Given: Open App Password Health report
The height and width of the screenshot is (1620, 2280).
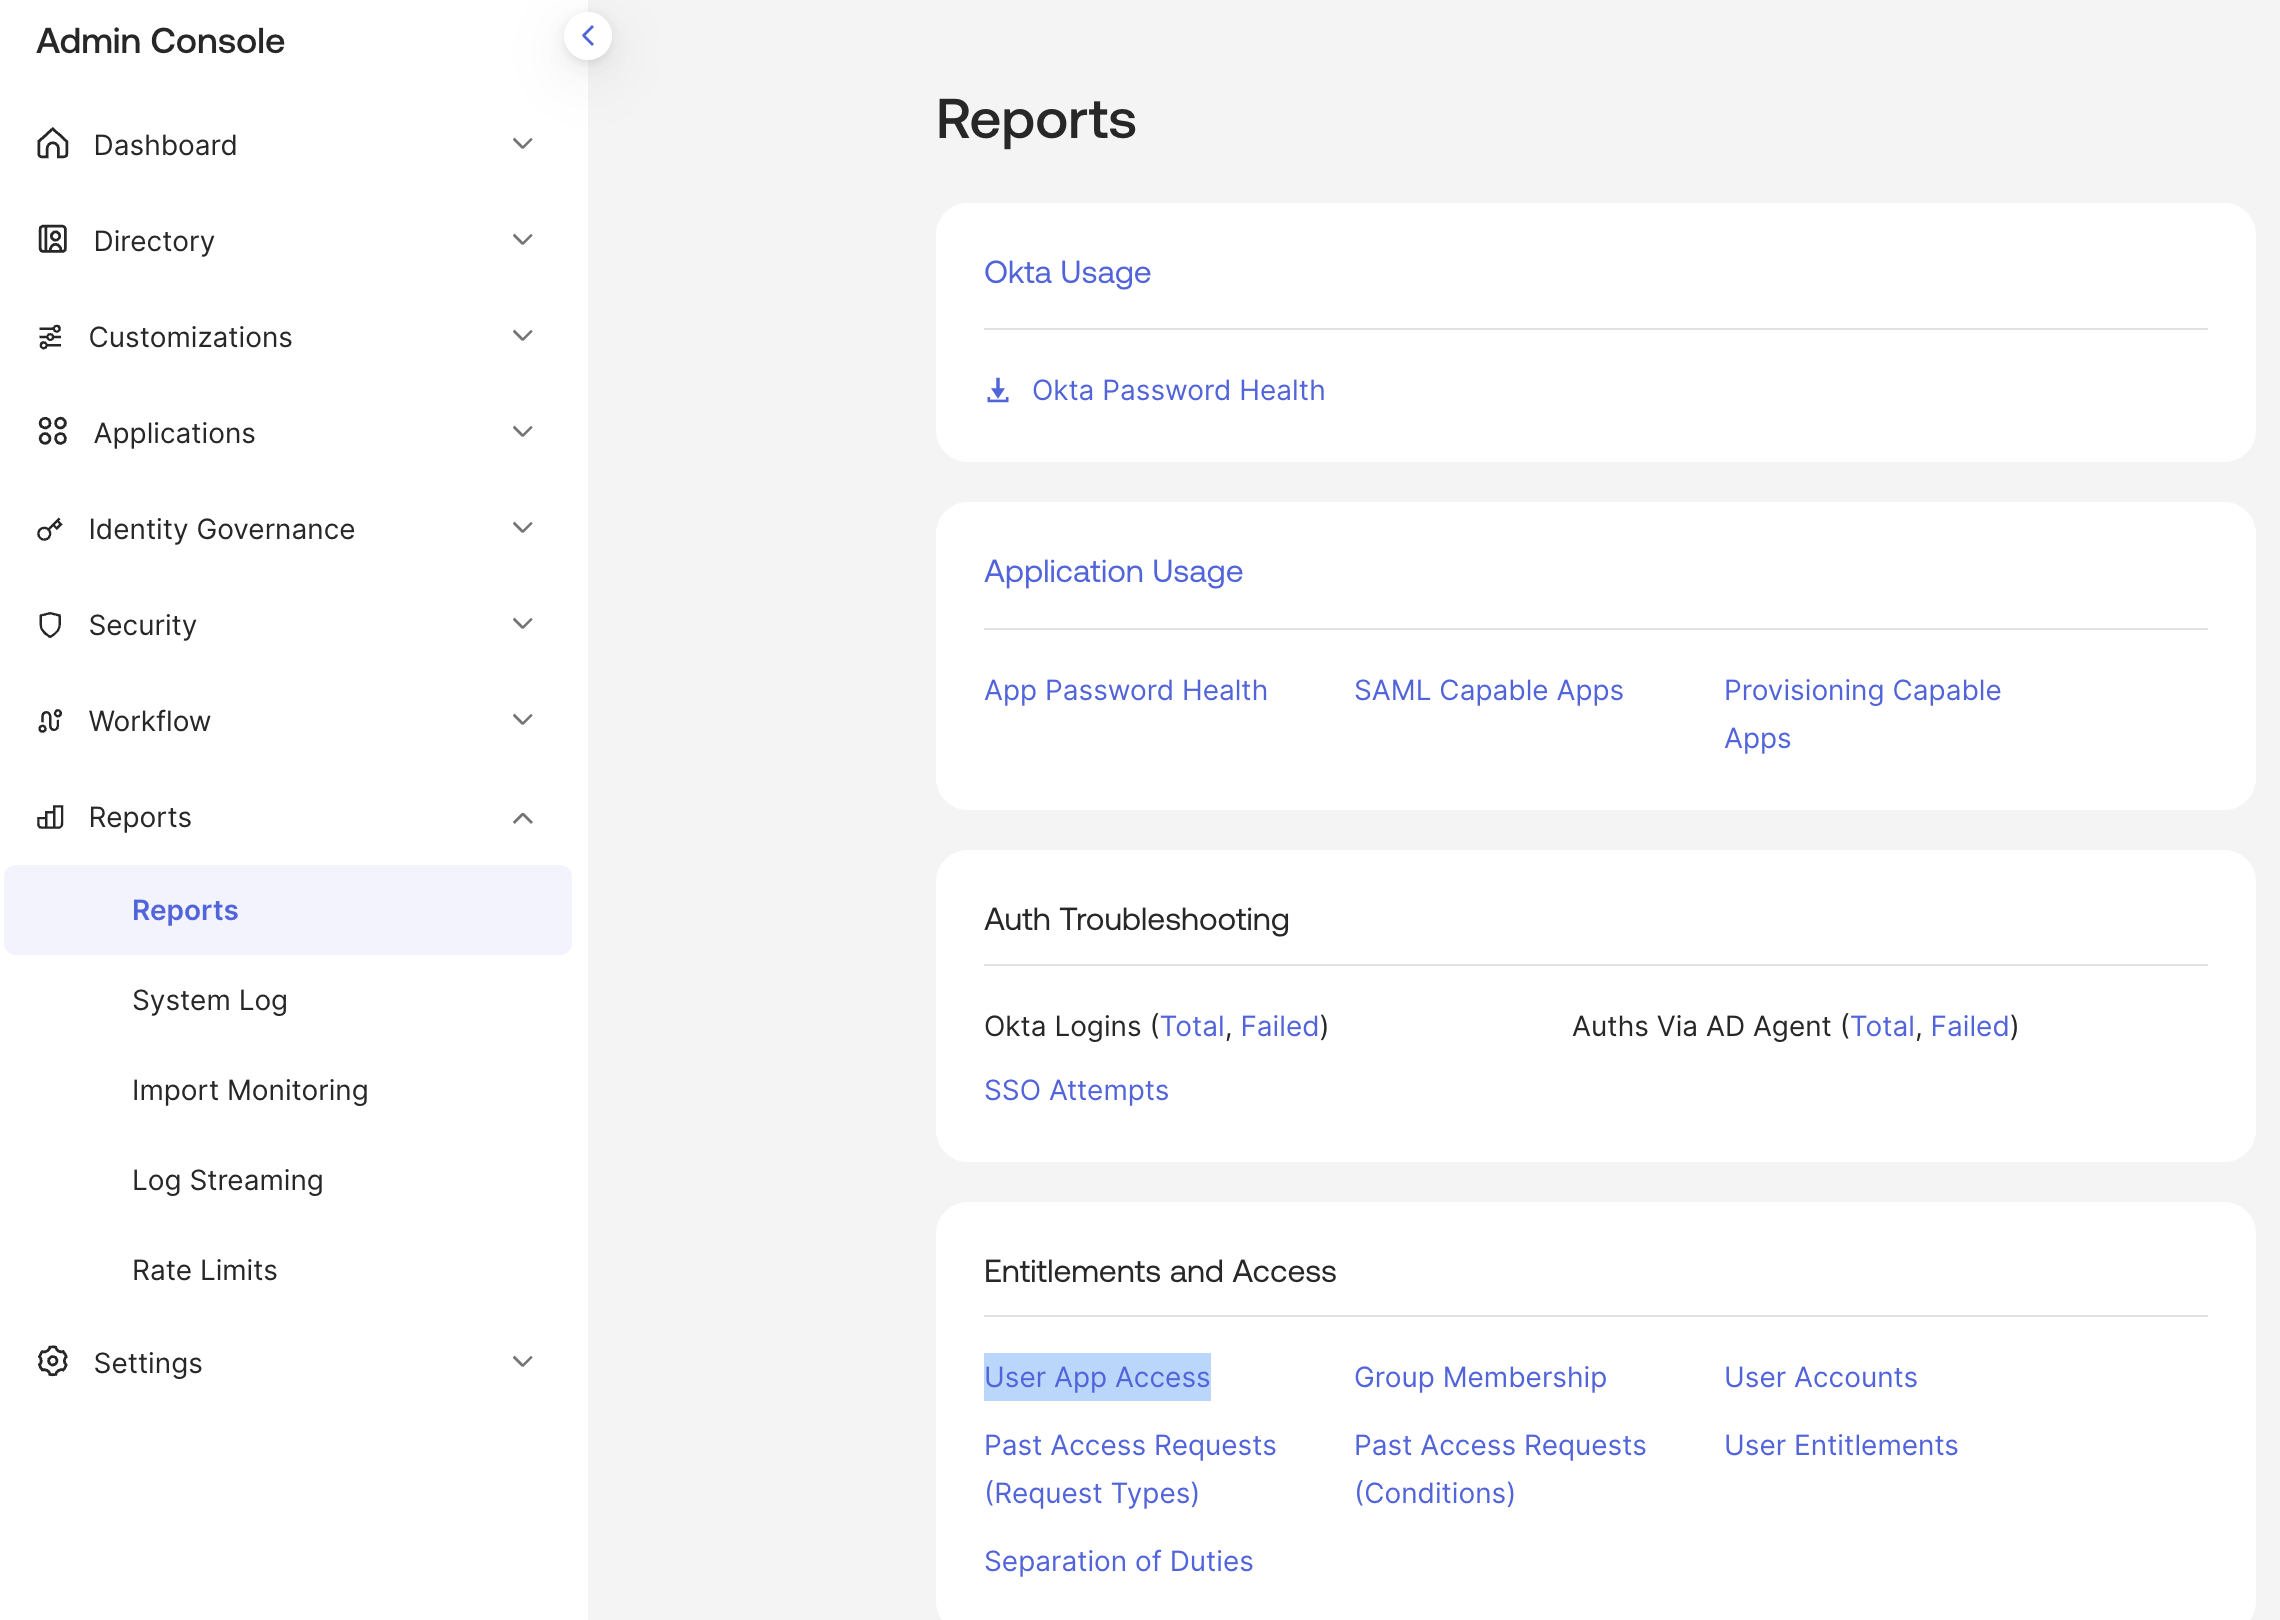Looking at the screenshot, I should coord(1126,690).
